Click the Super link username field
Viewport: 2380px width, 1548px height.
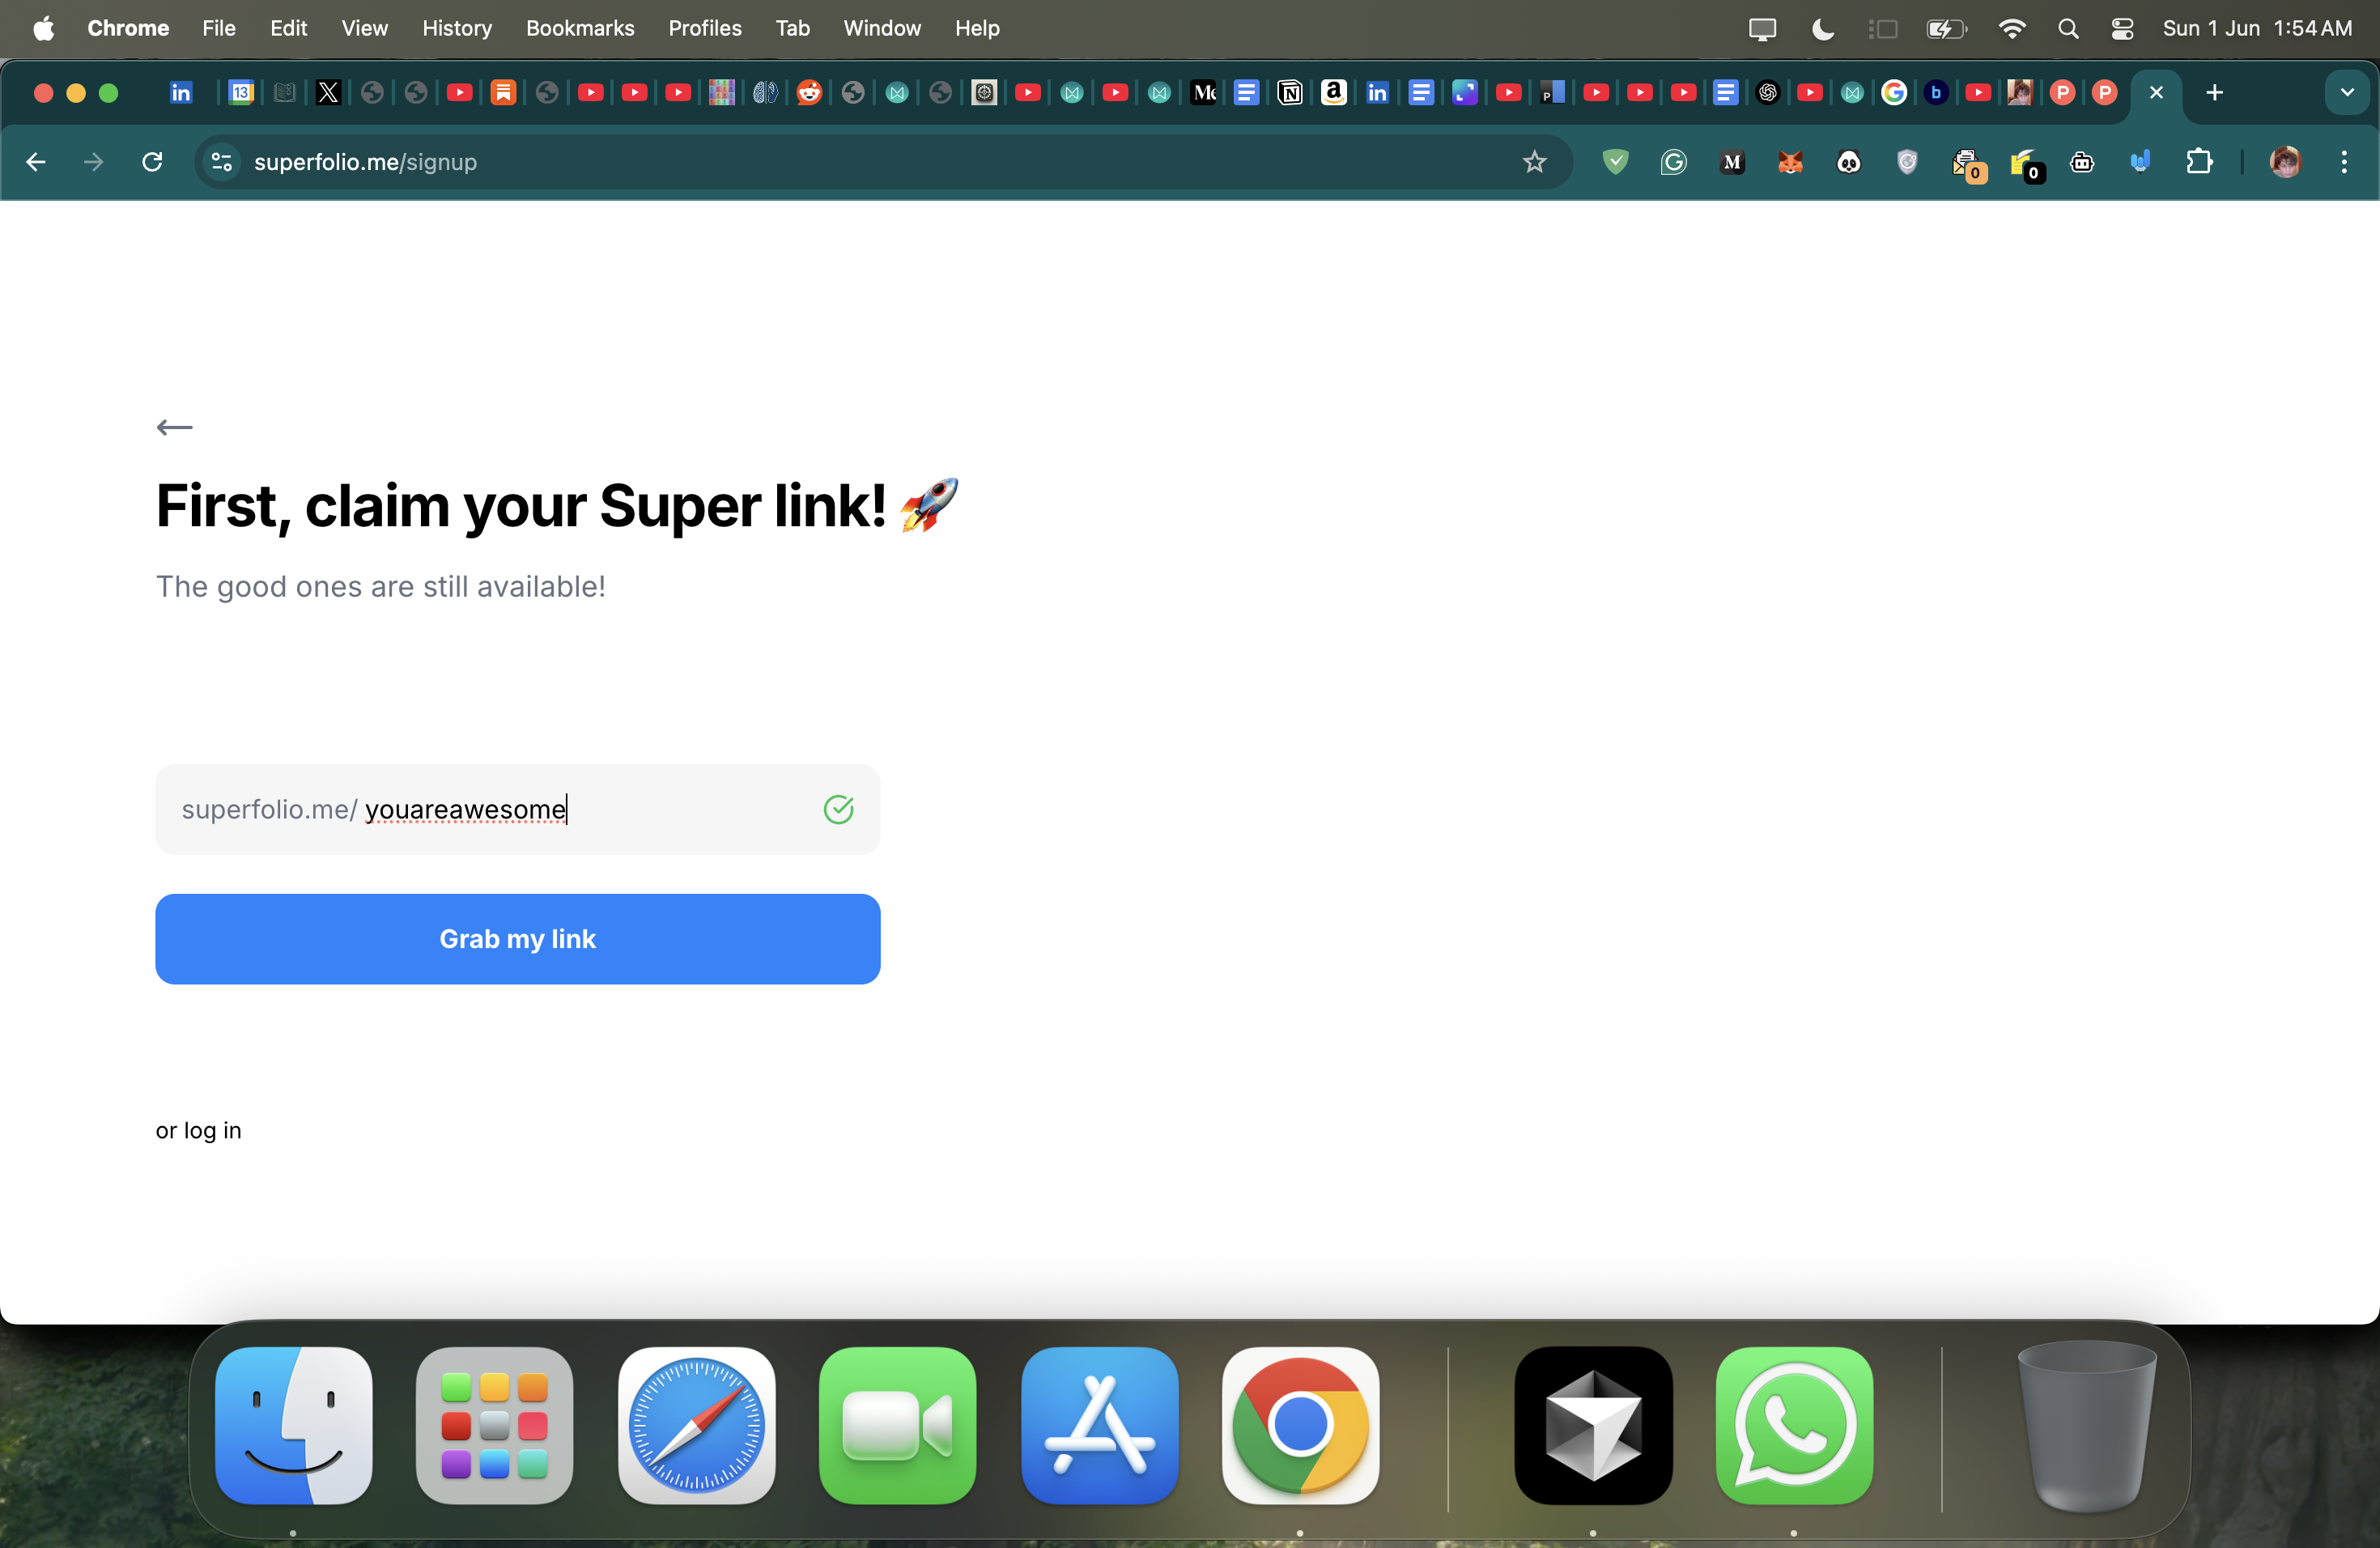[x=517, y=809]
